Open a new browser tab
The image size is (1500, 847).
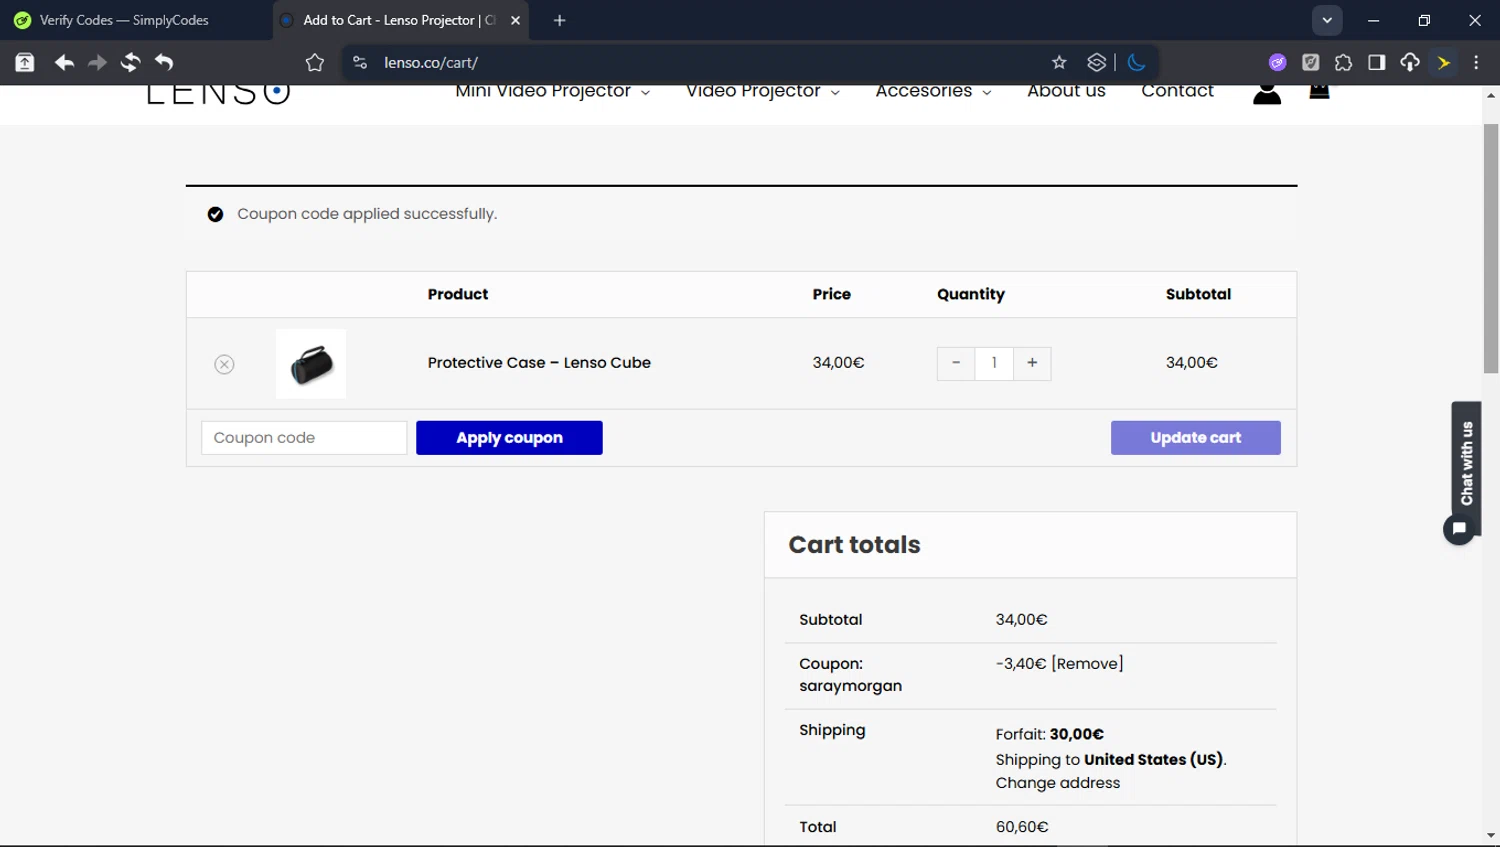pyautogui.click(x=560, y=20)
